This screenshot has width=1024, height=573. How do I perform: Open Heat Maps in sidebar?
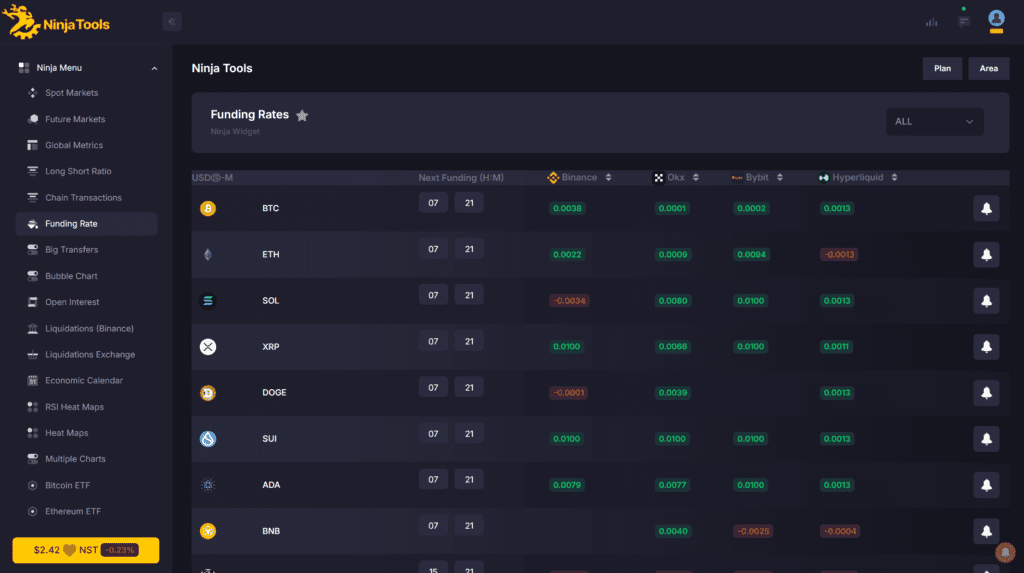point(66,433)
